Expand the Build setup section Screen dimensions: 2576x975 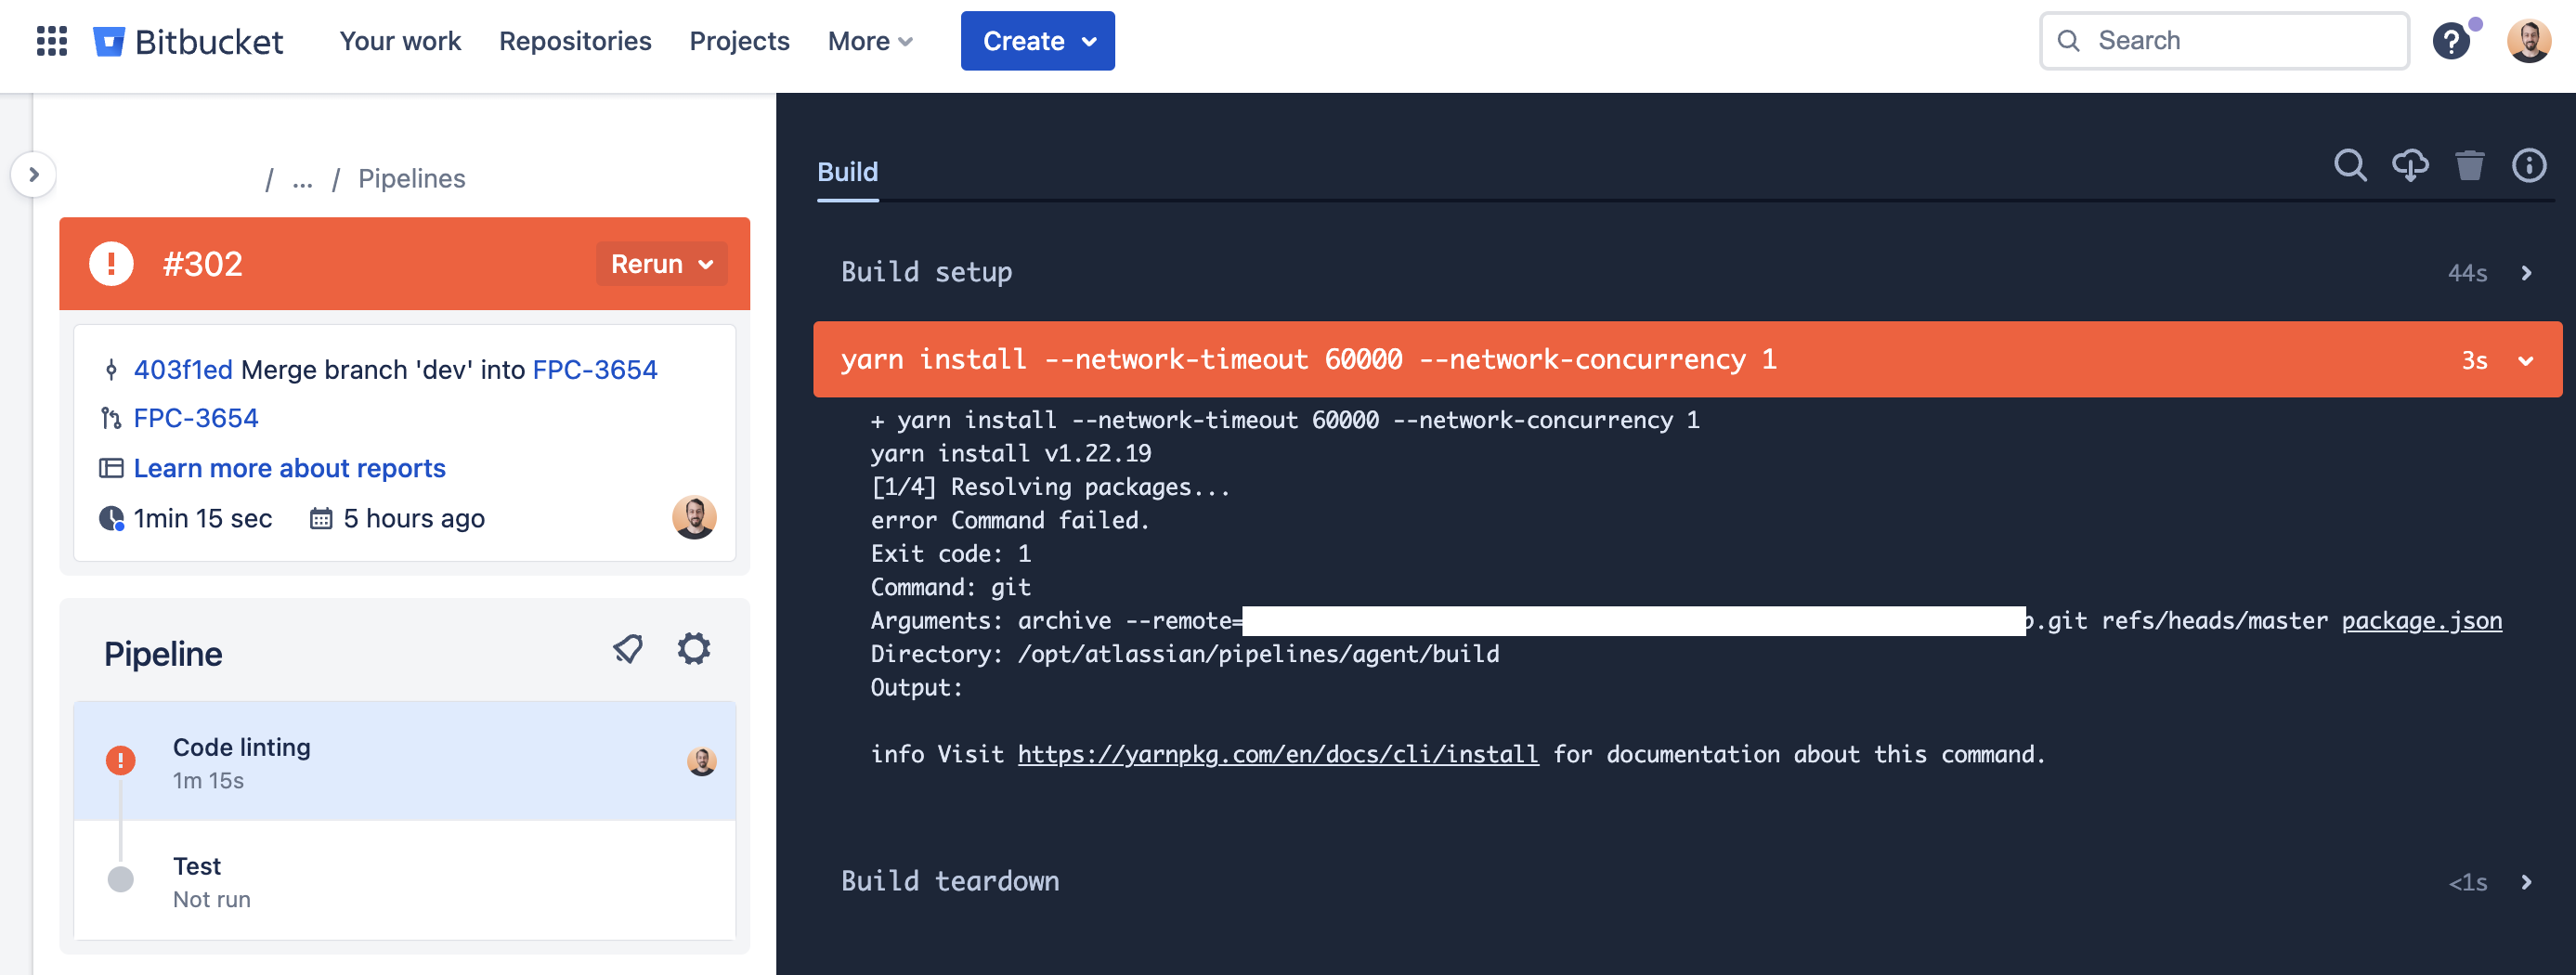1688,273
